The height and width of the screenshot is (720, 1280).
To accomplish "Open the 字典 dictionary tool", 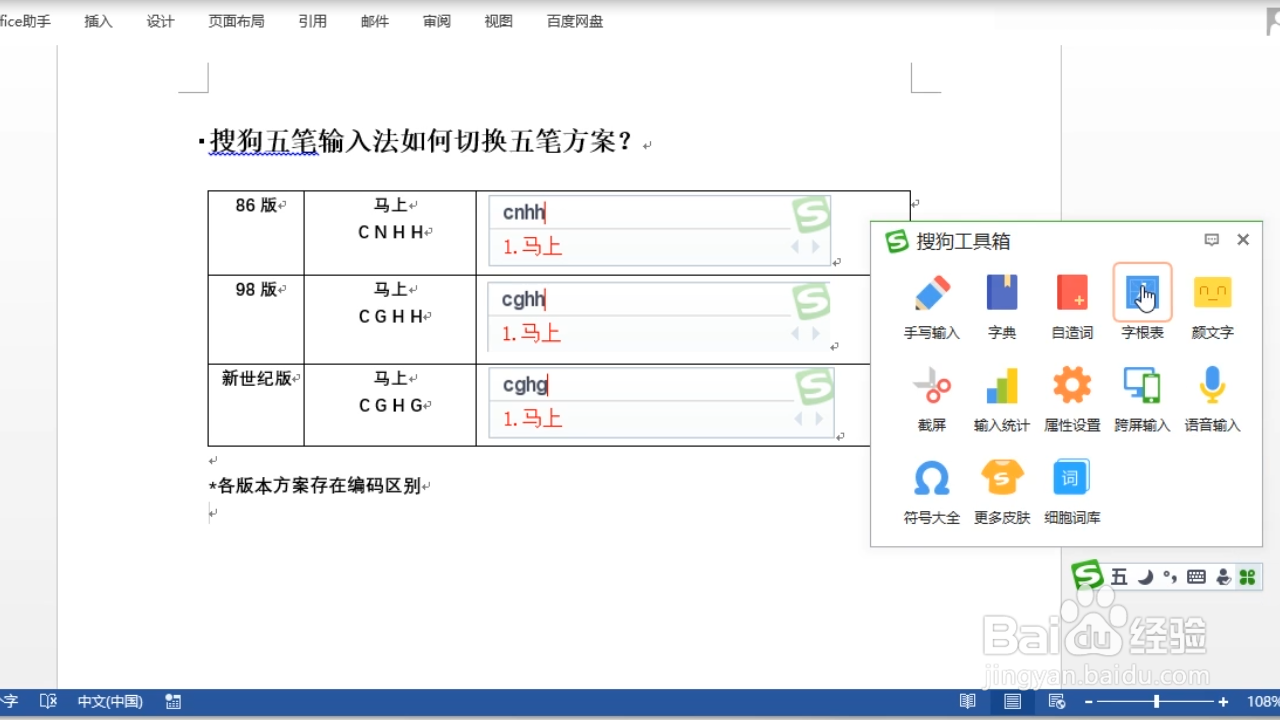I will 1002,307.
